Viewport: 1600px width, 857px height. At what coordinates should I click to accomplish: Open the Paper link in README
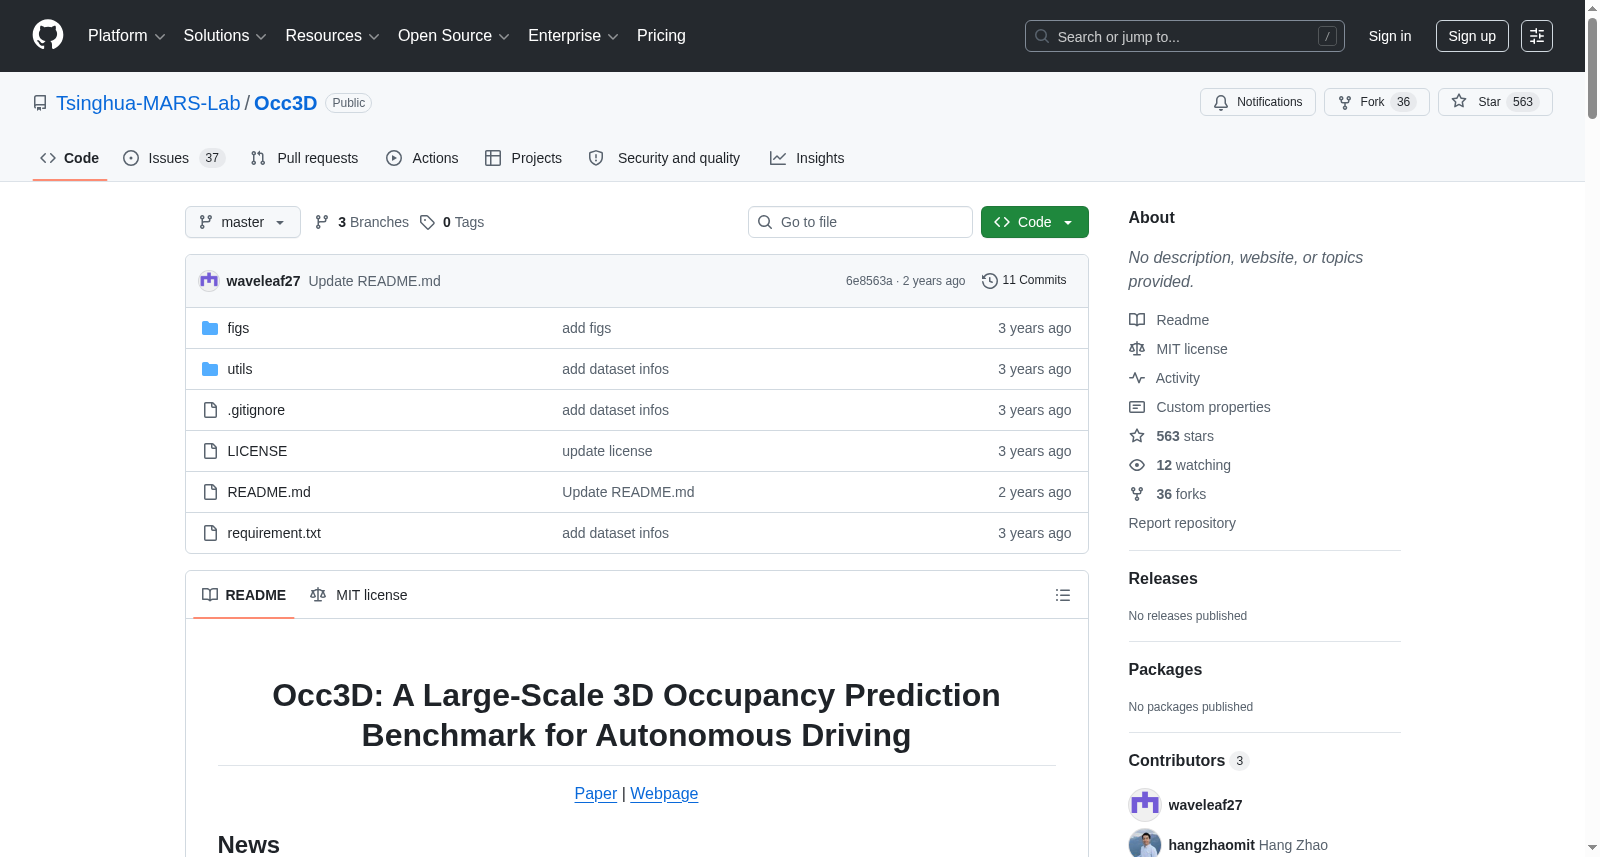tap(596, 794)
